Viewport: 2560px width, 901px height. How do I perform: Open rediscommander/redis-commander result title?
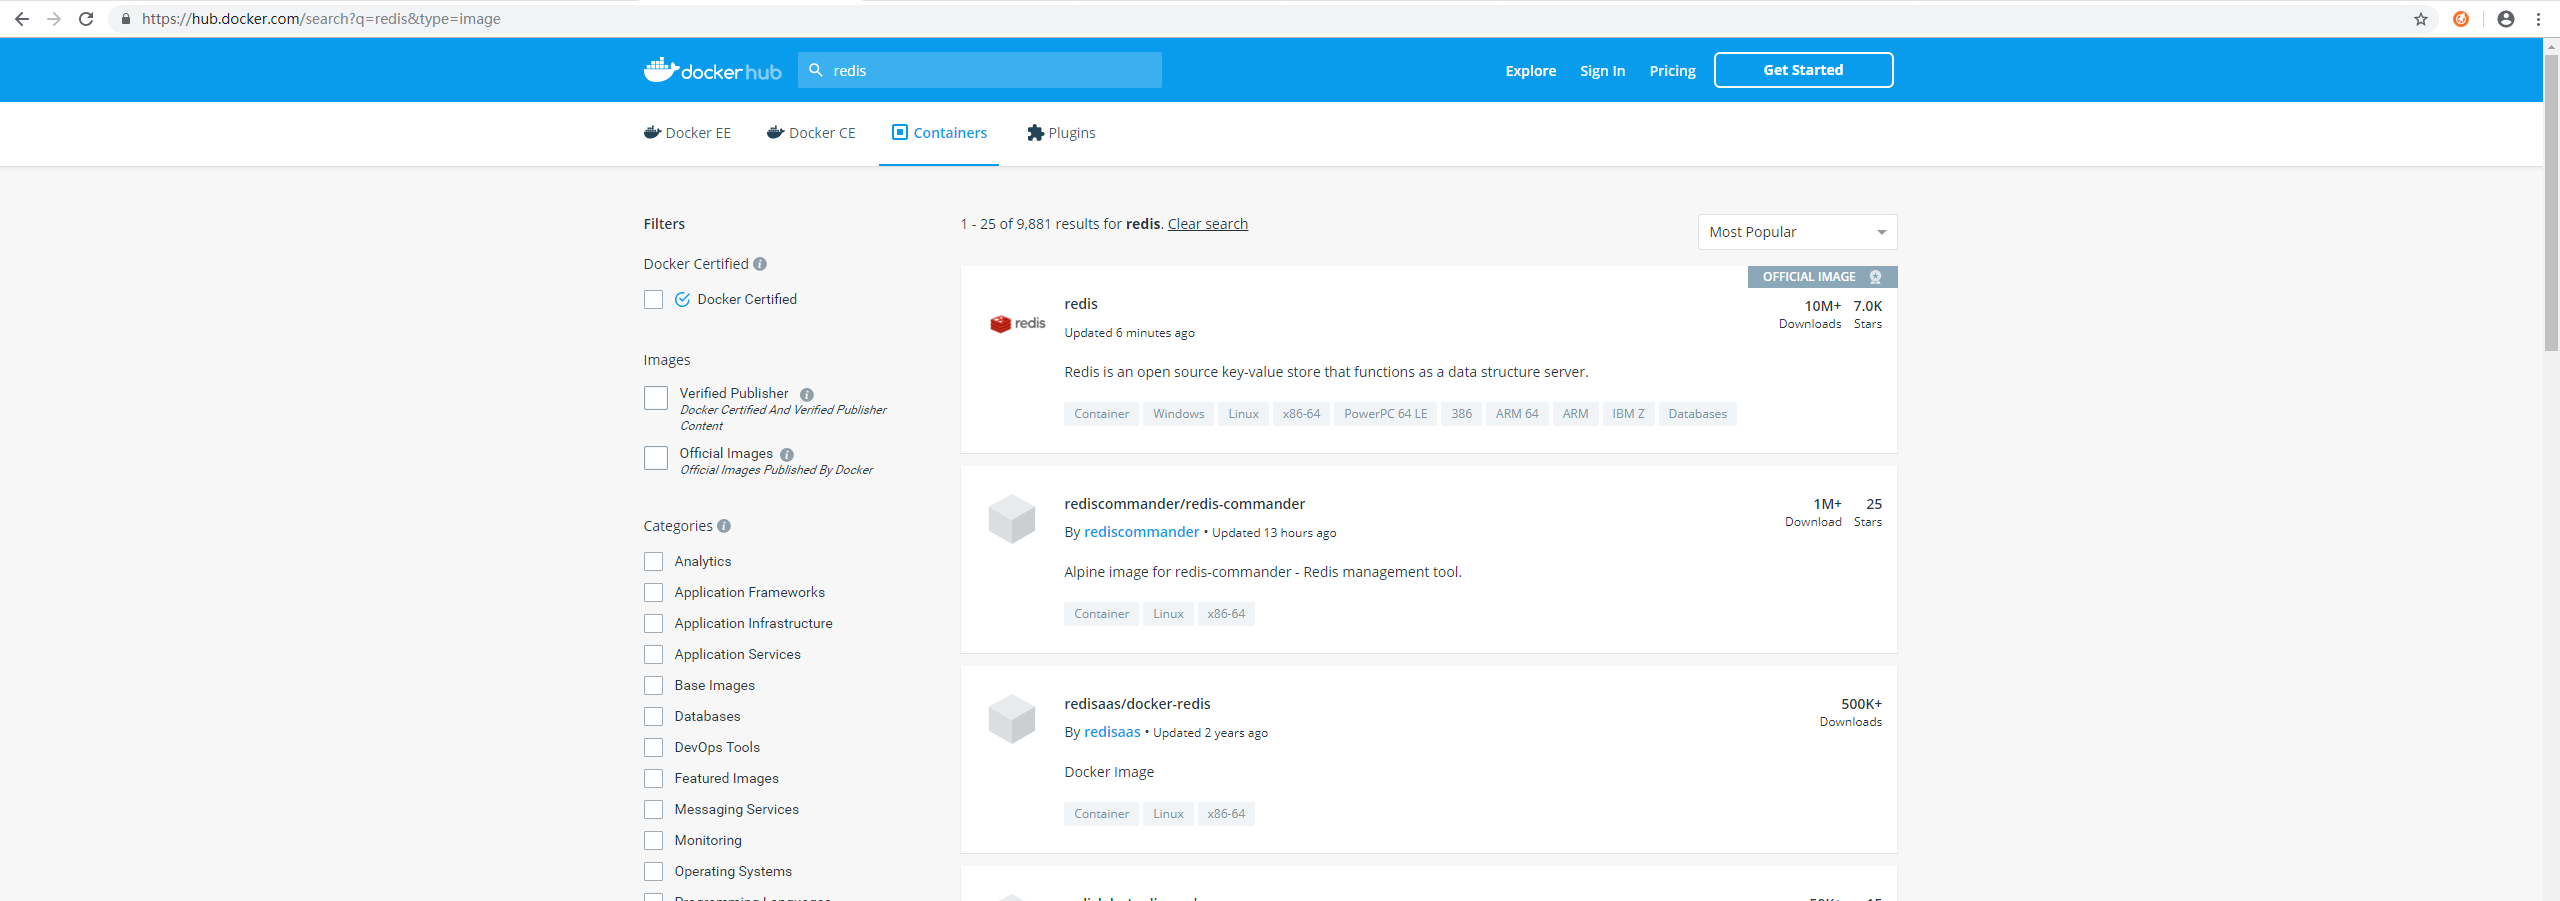coord(1185,504)
